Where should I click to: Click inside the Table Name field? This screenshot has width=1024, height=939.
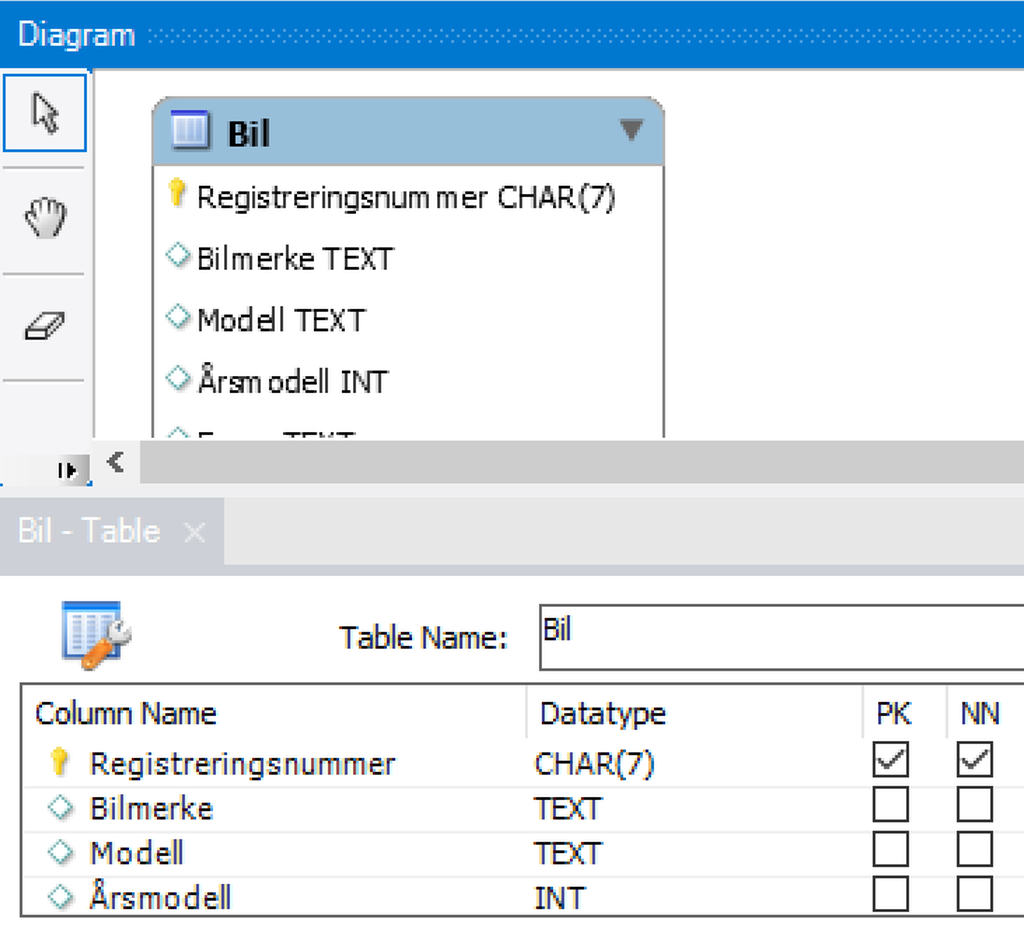pyautogui.click(x=700, y=631)
